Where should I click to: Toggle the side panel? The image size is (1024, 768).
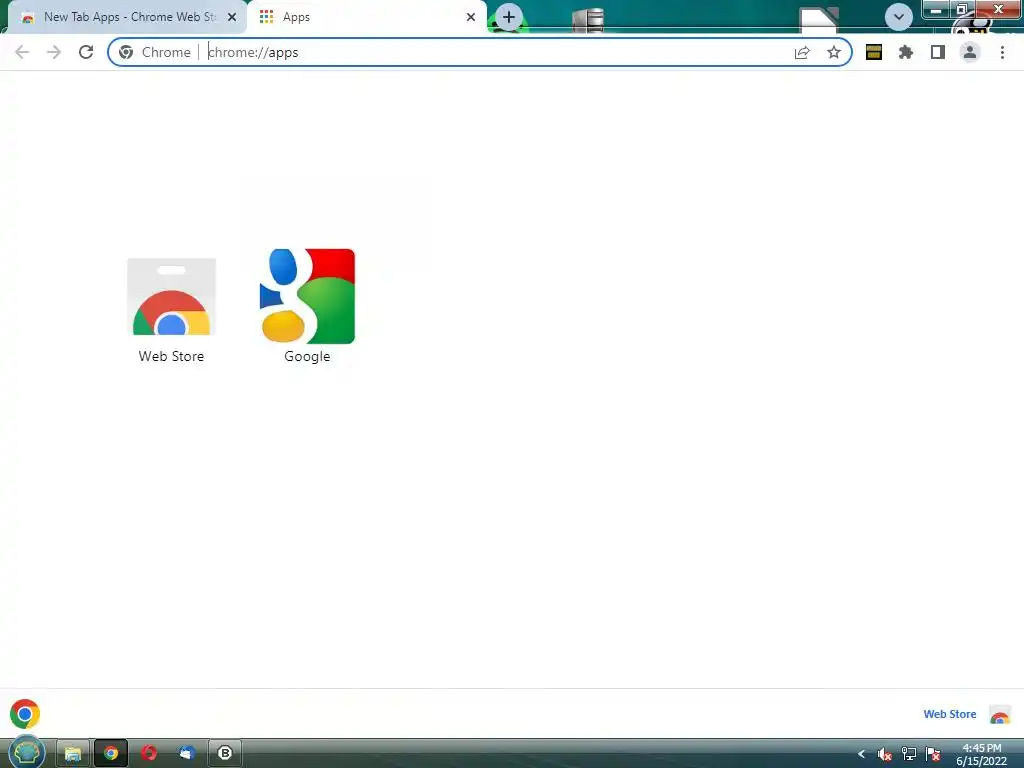pos(938,52)
